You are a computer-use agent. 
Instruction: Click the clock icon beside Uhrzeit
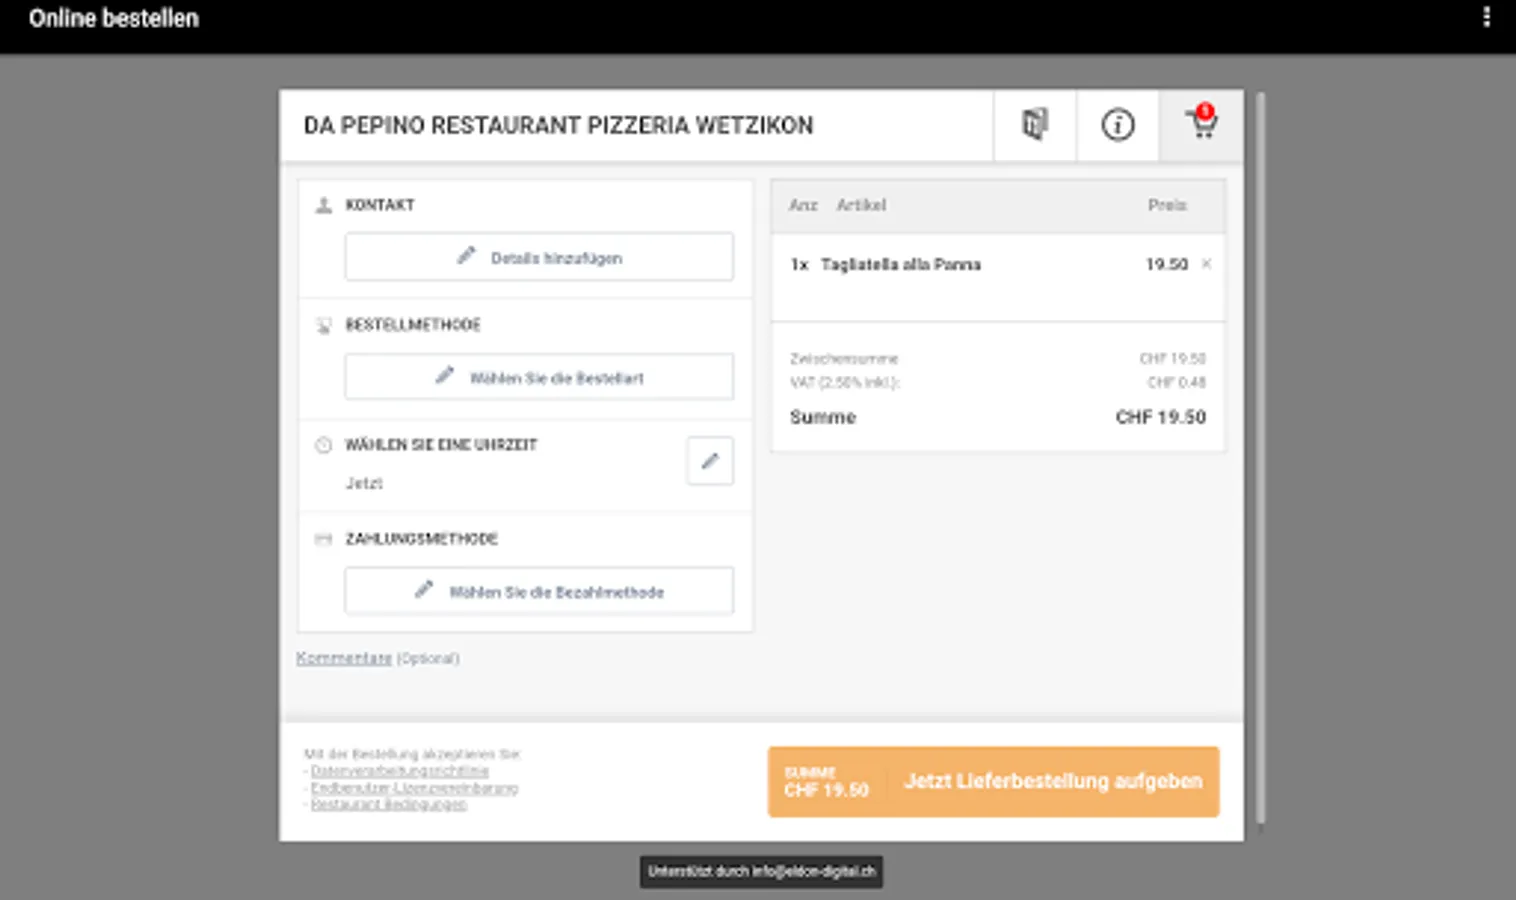point(323,445)
